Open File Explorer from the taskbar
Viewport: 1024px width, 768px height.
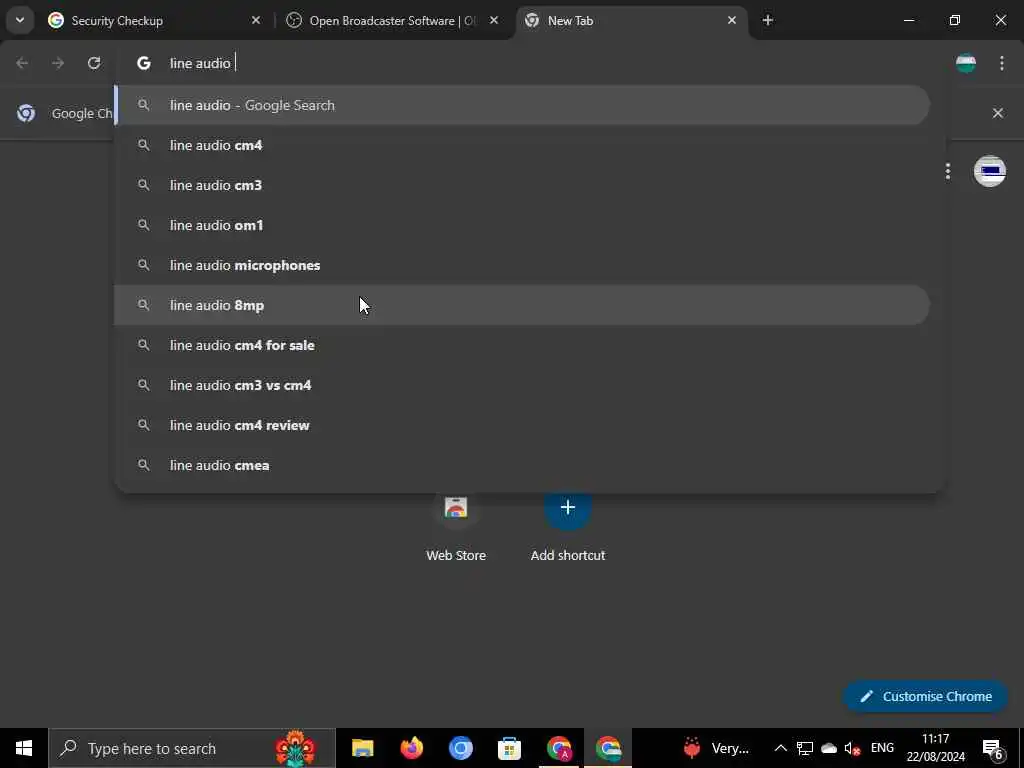click(362, 748)
